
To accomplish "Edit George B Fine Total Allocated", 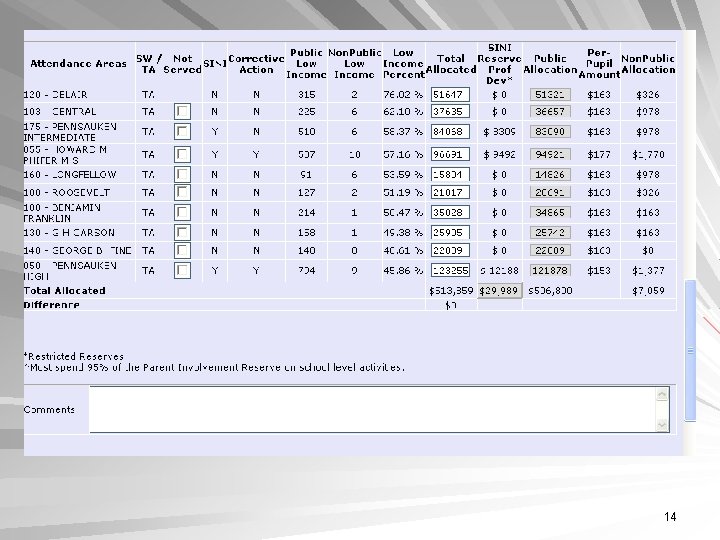I will [450, 250].
